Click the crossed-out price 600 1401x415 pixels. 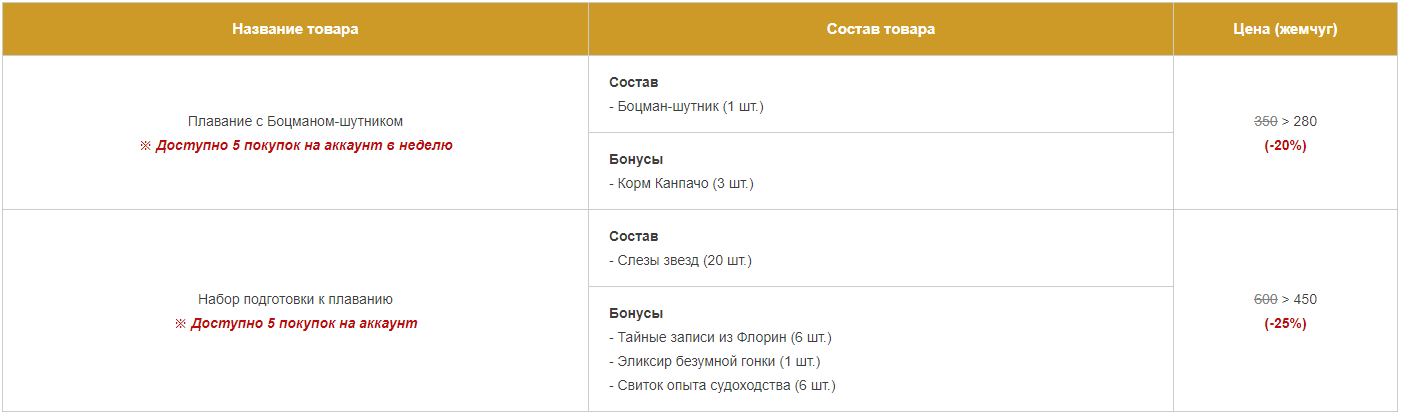[1265, 299]
